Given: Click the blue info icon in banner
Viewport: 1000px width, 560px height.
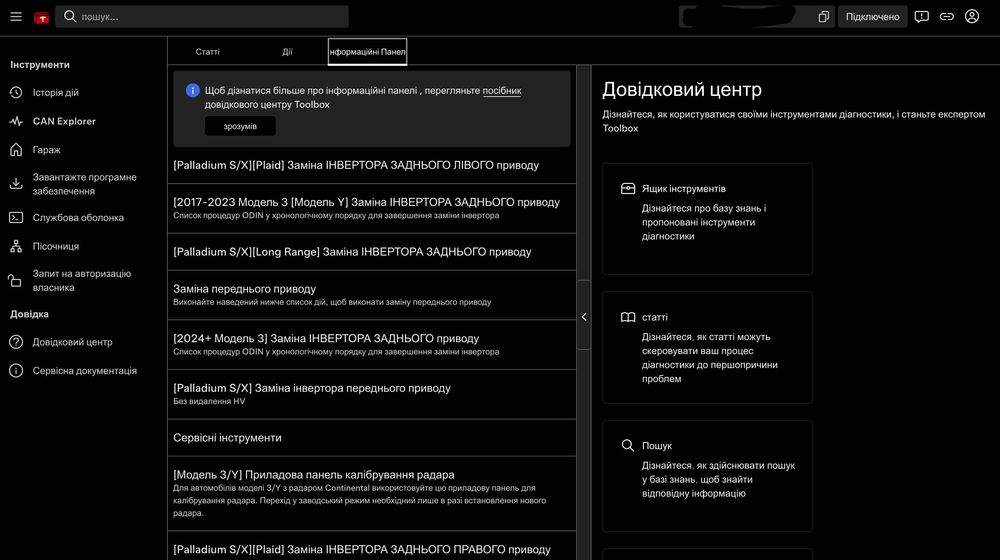Looking at the screenshot, I should pyautogui.click(x=193, y=91).
